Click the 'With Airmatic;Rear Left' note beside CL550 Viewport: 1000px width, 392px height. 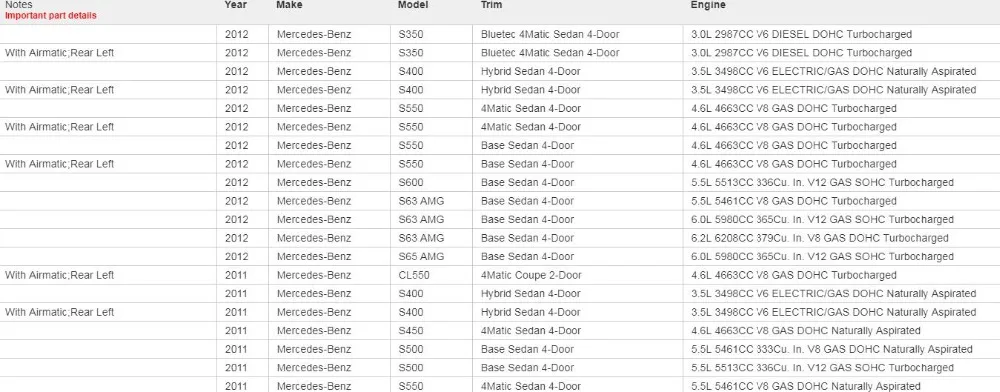[59, 275]
